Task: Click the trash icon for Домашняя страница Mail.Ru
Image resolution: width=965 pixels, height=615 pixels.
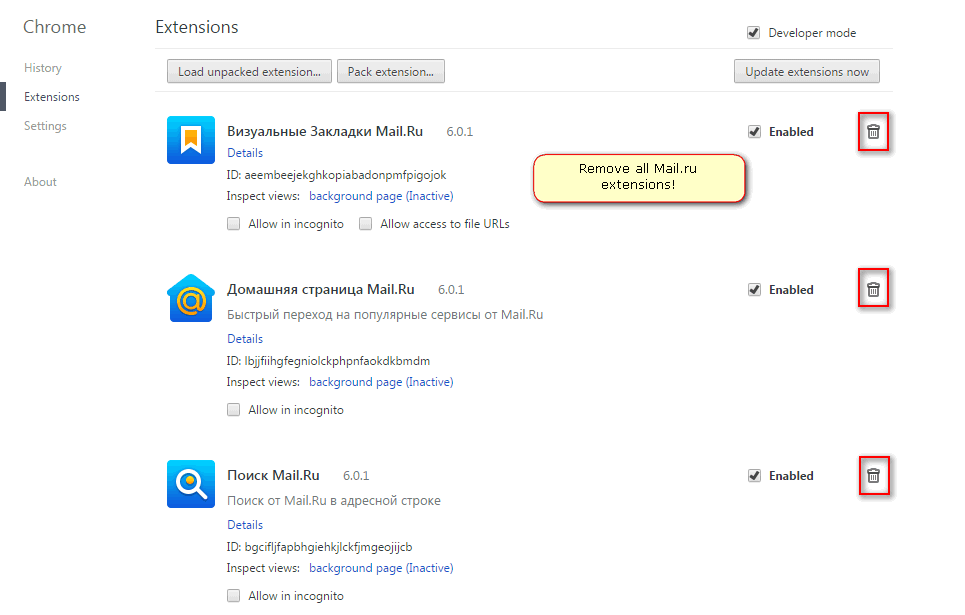Action: (873, 288)
